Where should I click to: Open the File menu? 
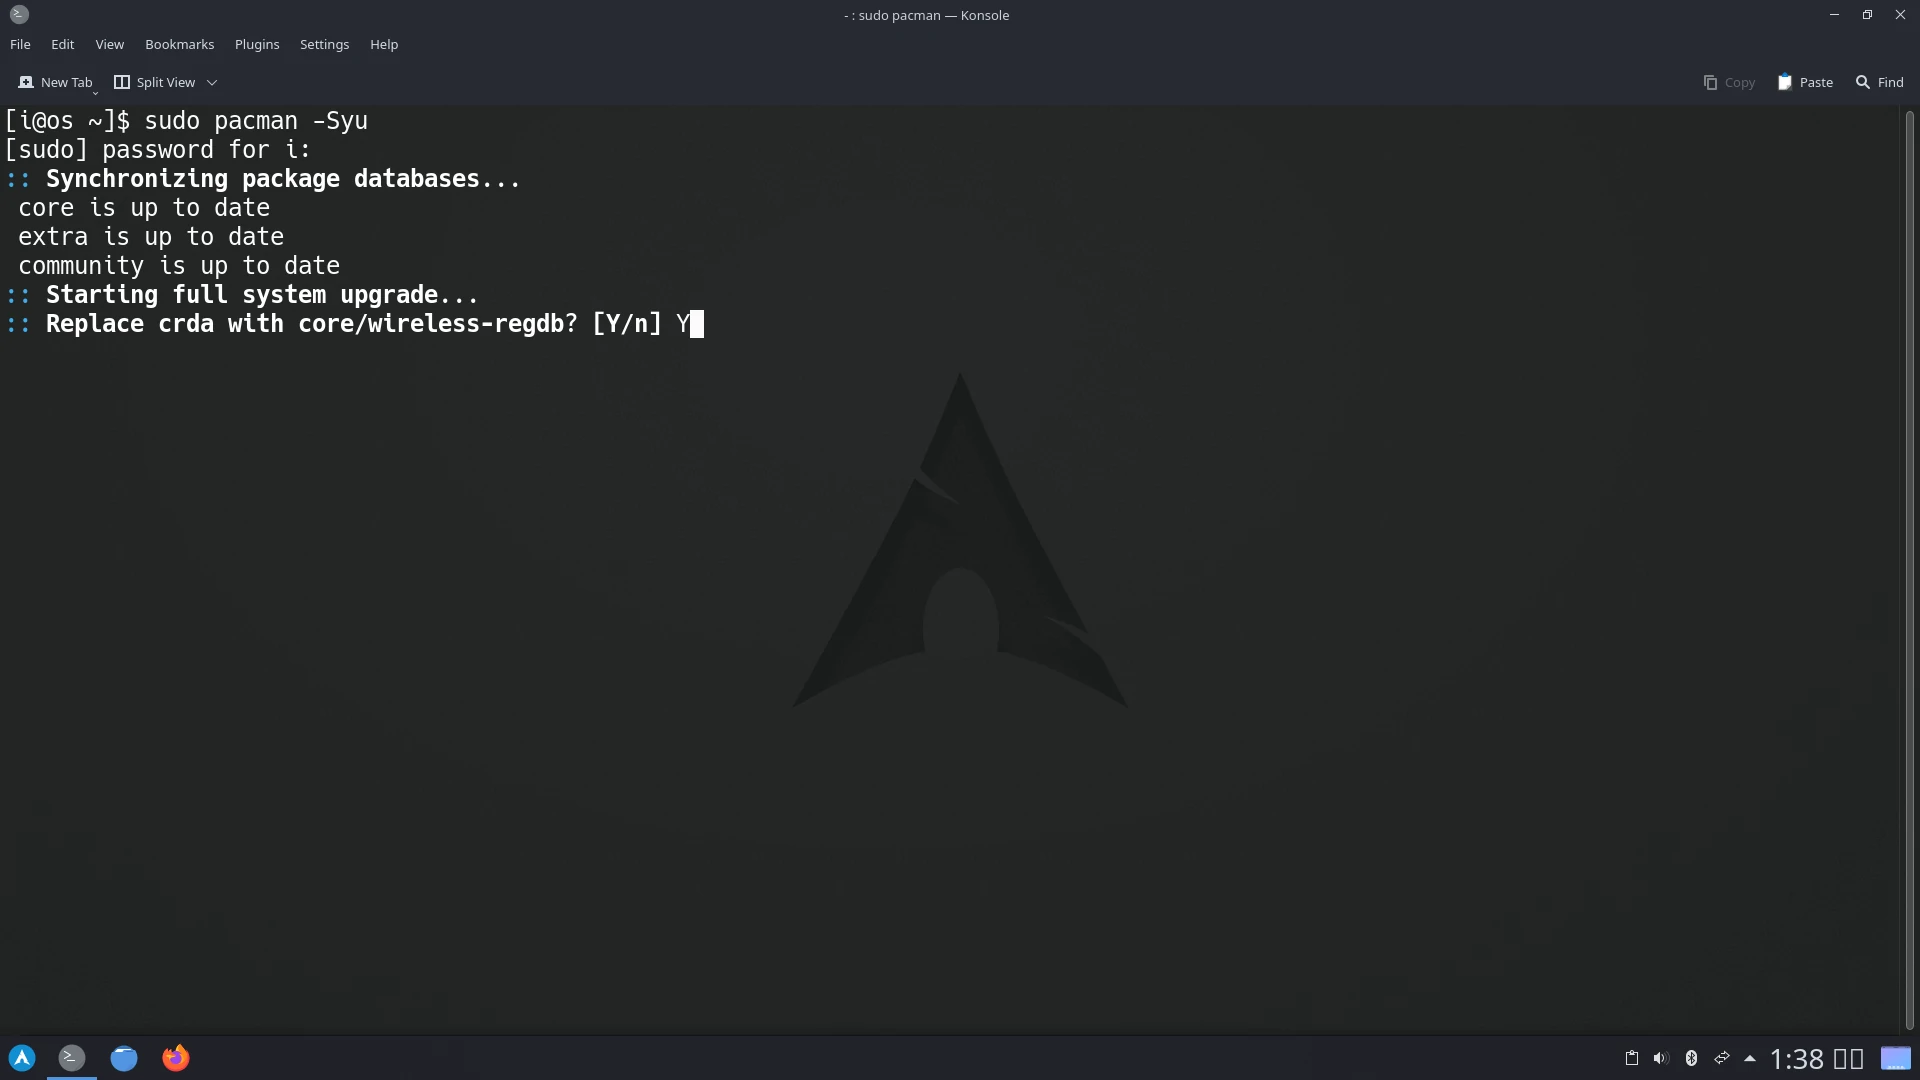20,44
